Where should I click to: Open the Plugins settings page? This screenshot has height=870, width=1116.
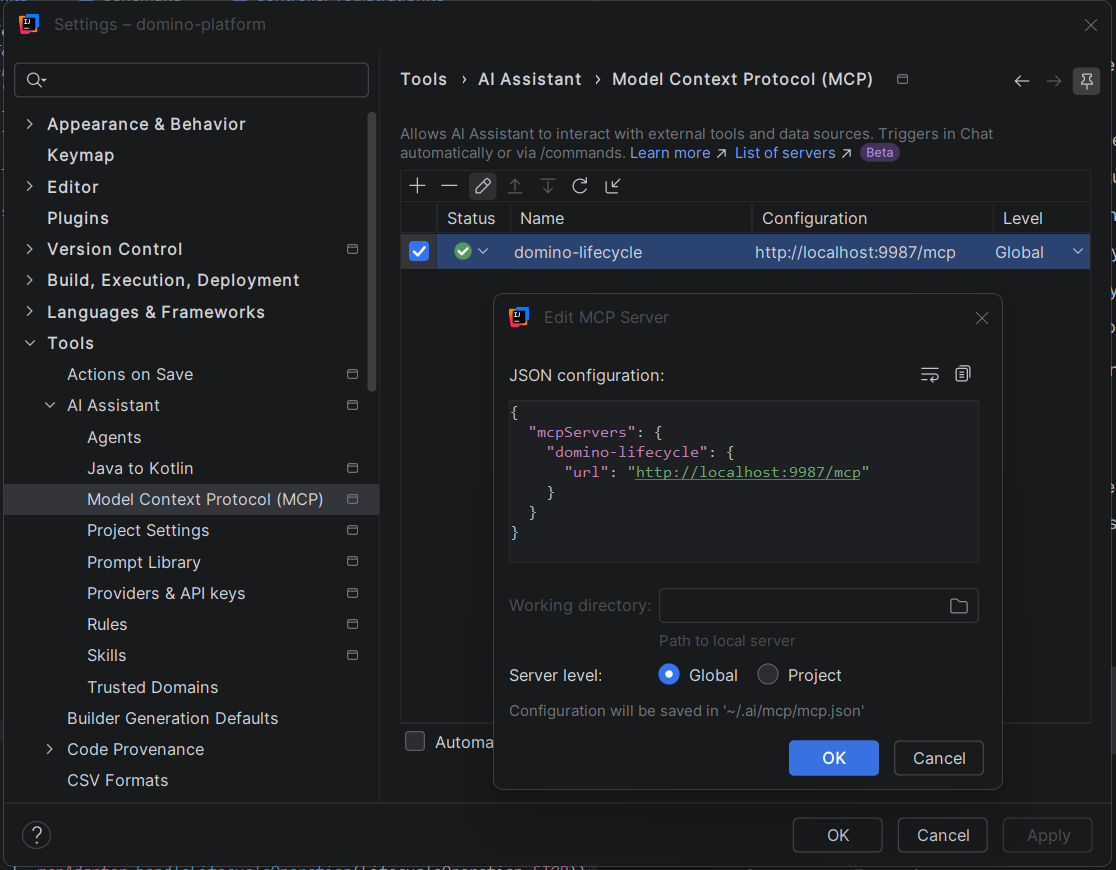(x=78, y=218)
